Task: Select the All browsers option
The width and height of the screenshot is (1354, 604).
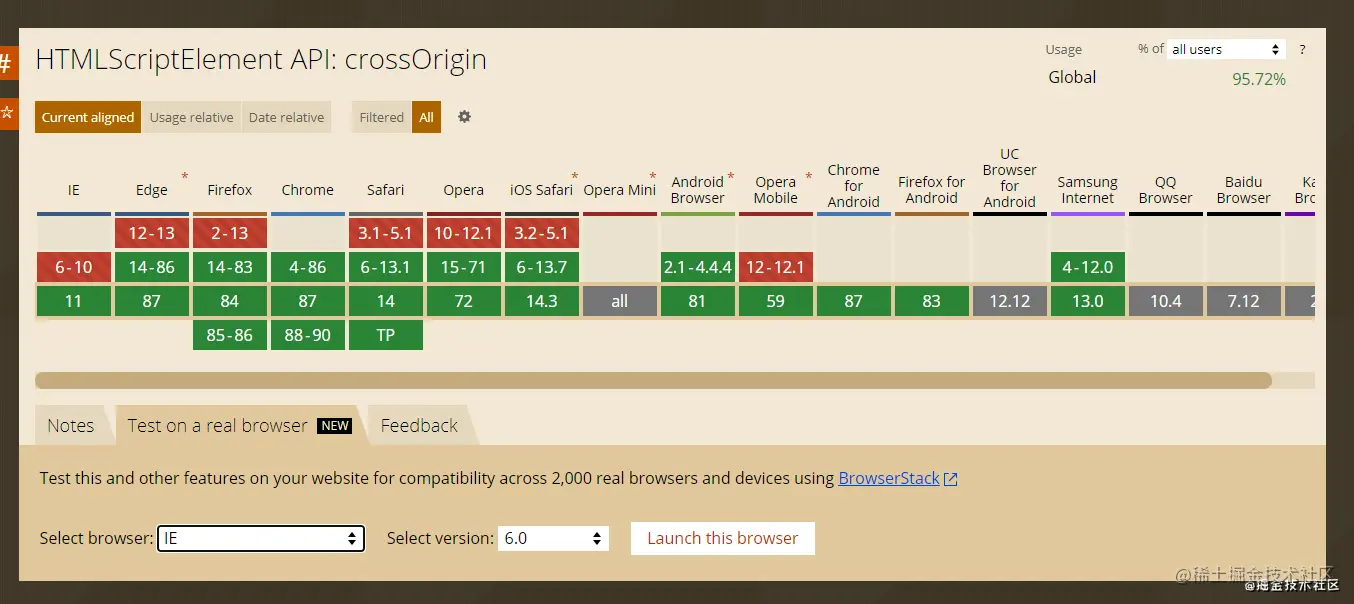Action: coord(426,117)
